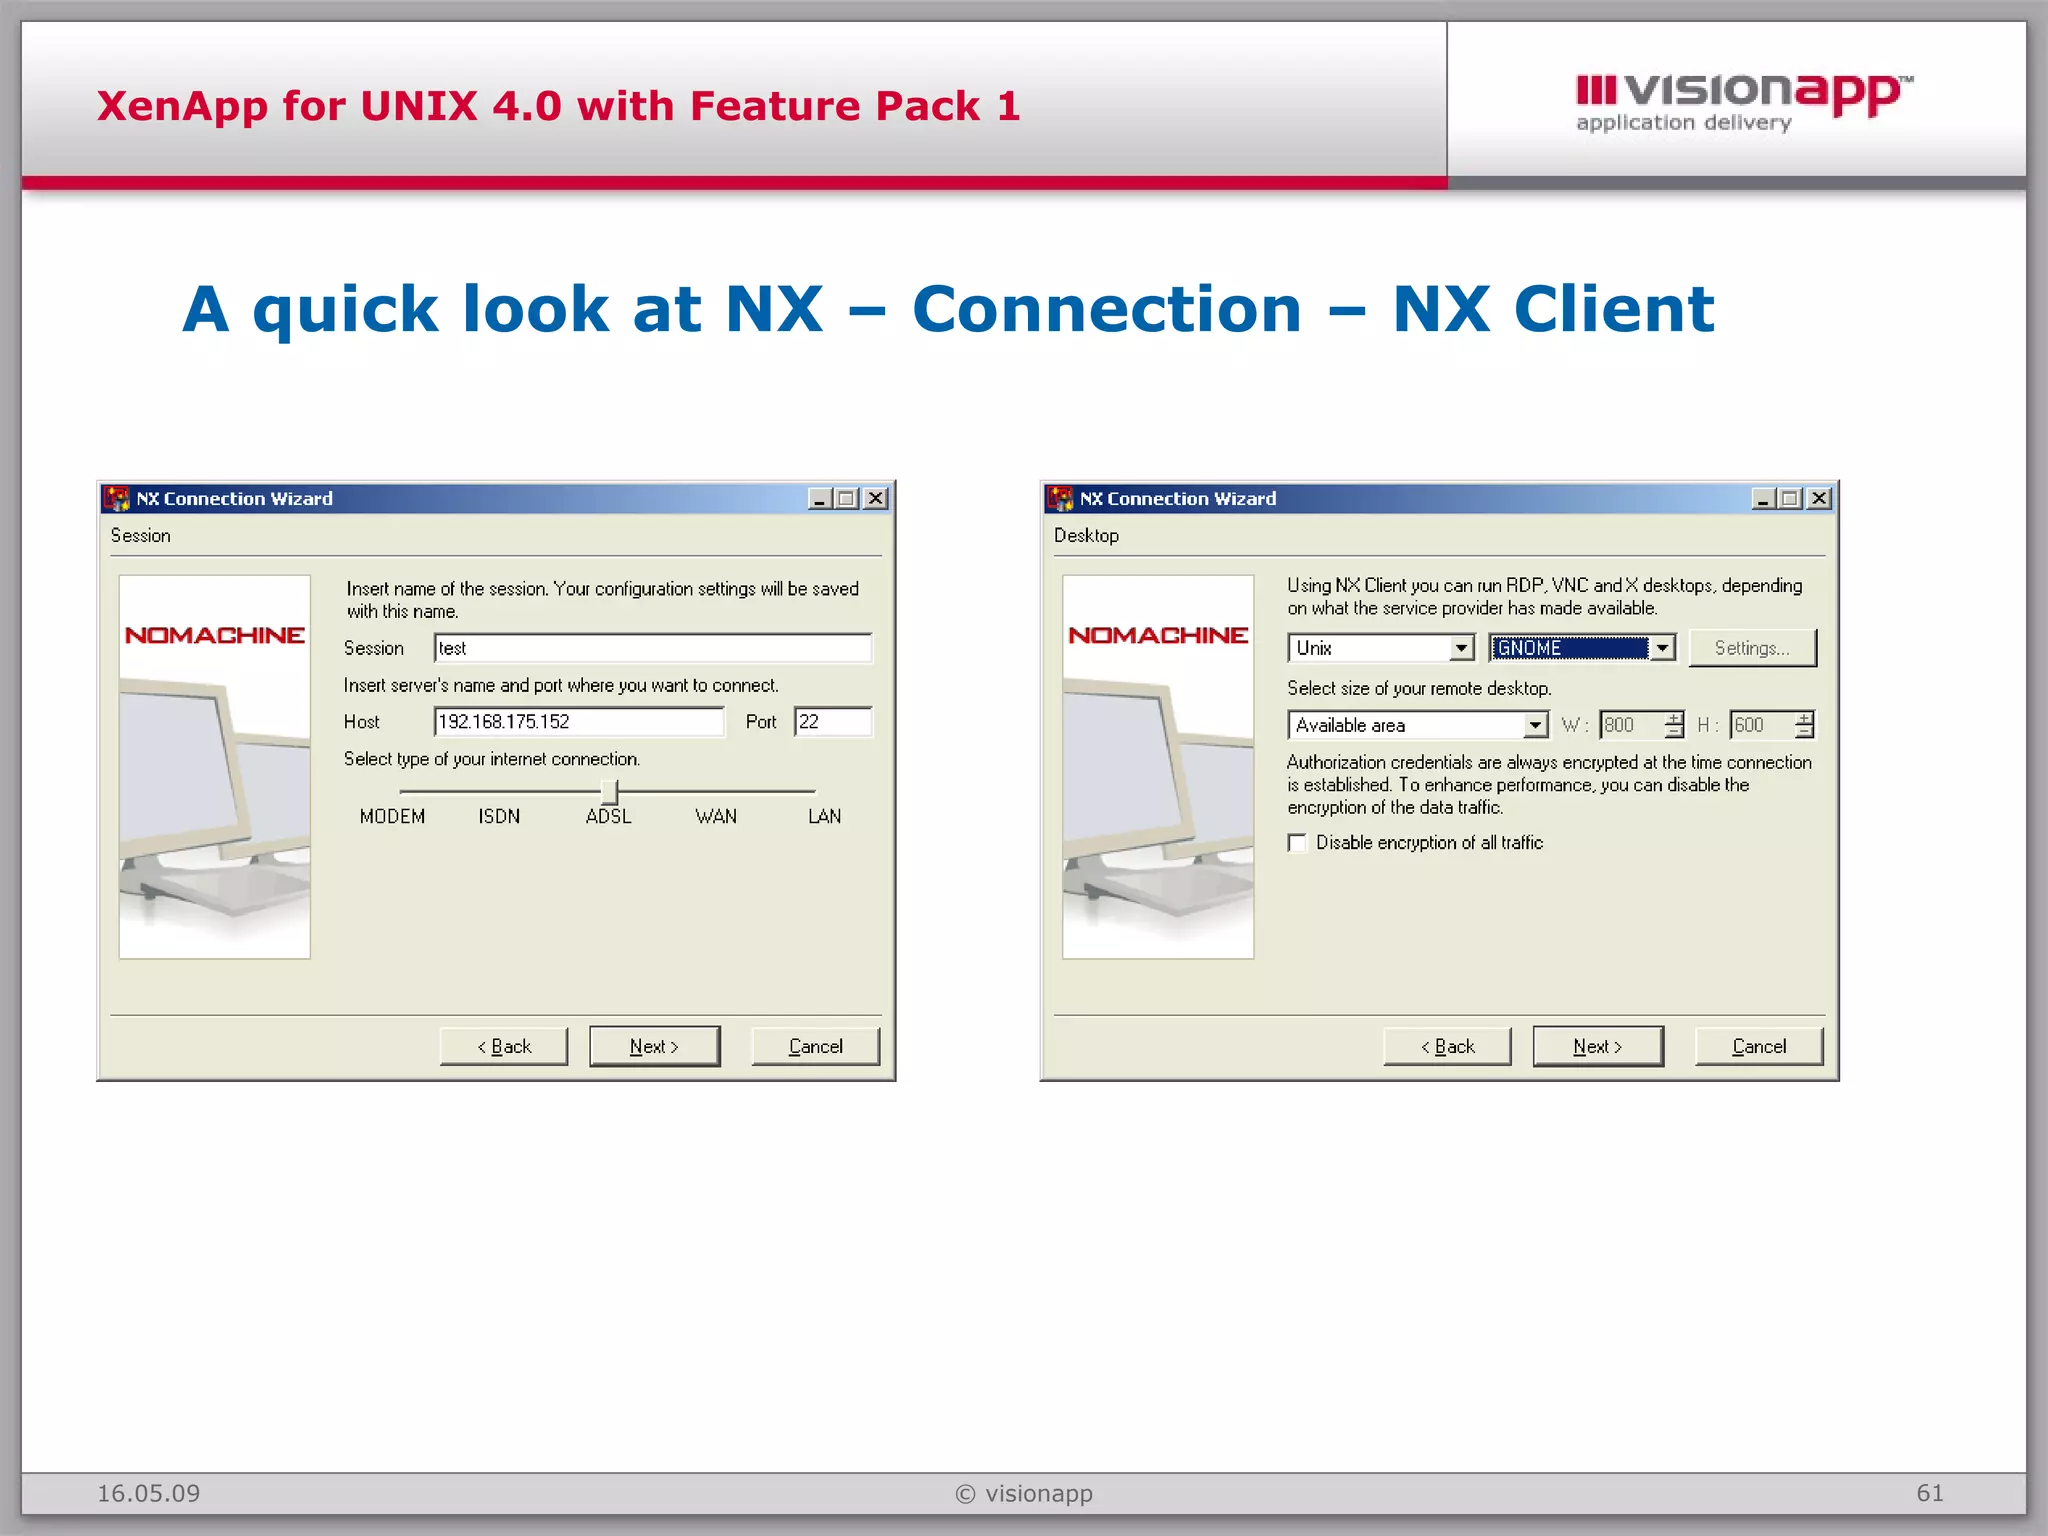Maximize the Session wizard window
The image size is (2048, 1536).
click(847, 498)
